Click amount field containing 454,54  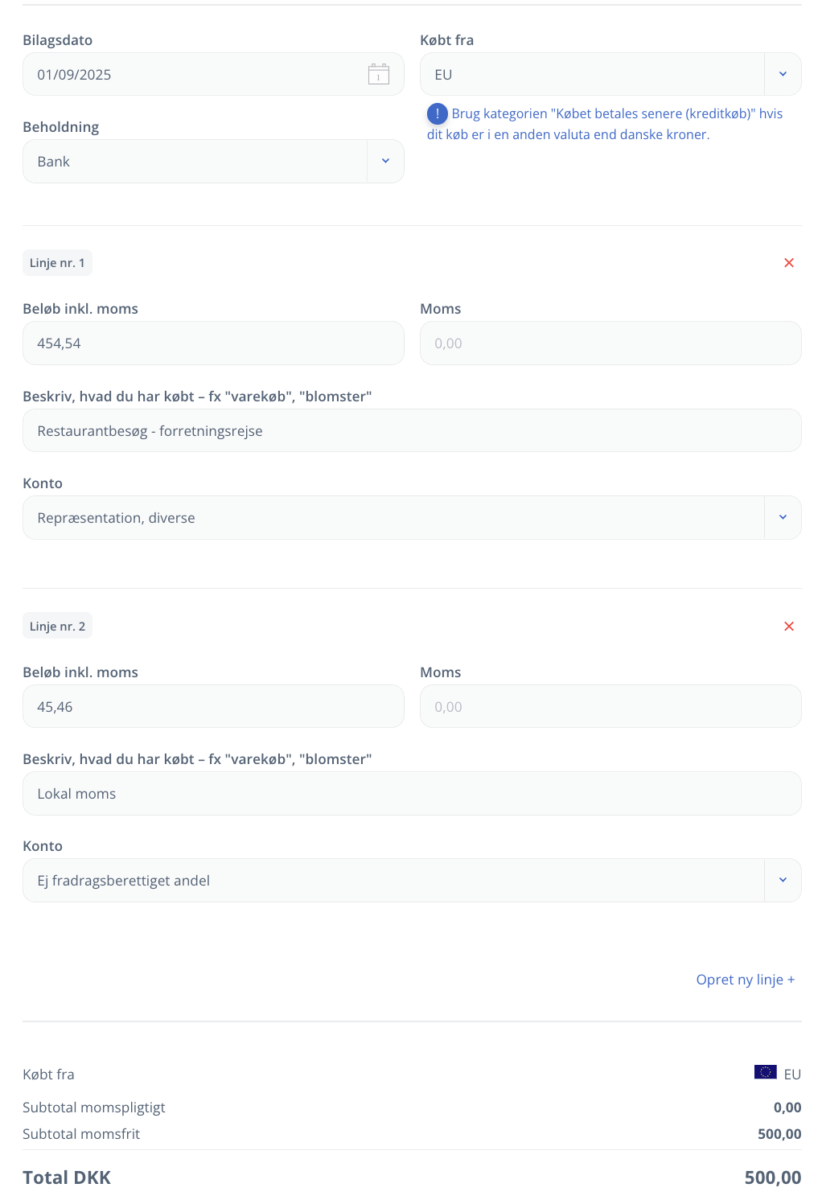[213, 343]
